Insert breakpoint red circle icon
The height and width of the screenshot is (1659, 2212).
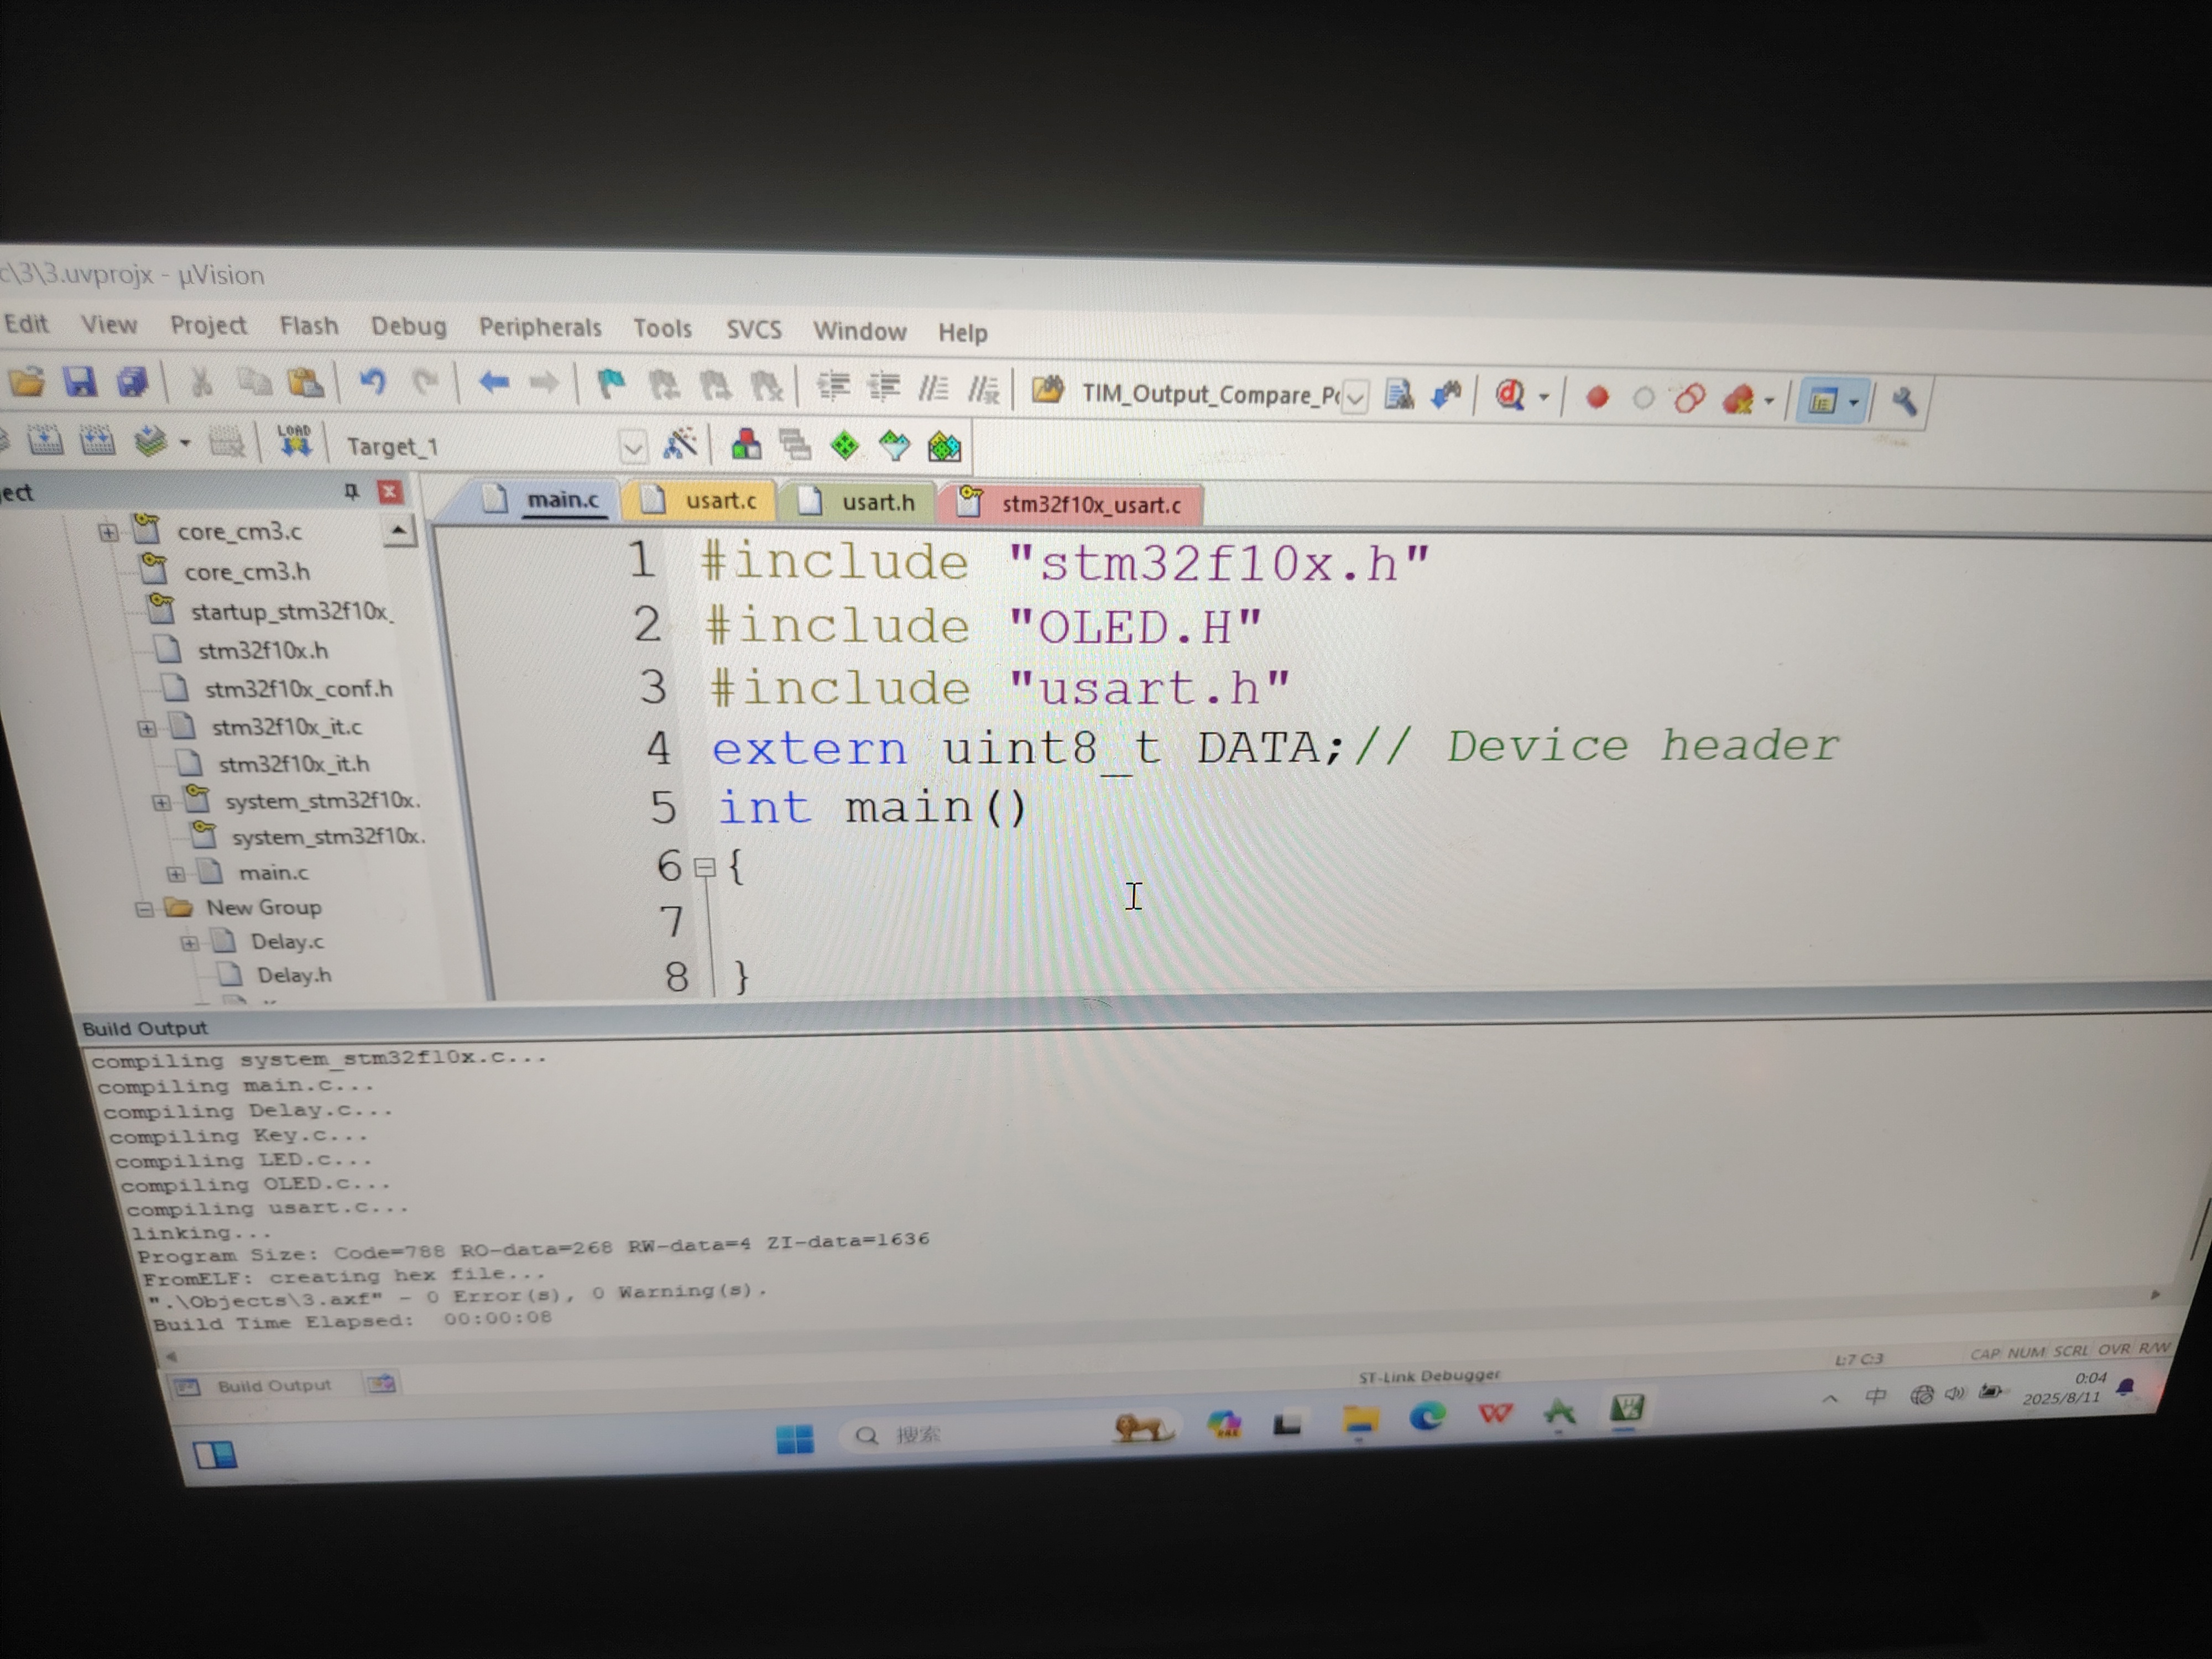click(x=1598, y=397)
